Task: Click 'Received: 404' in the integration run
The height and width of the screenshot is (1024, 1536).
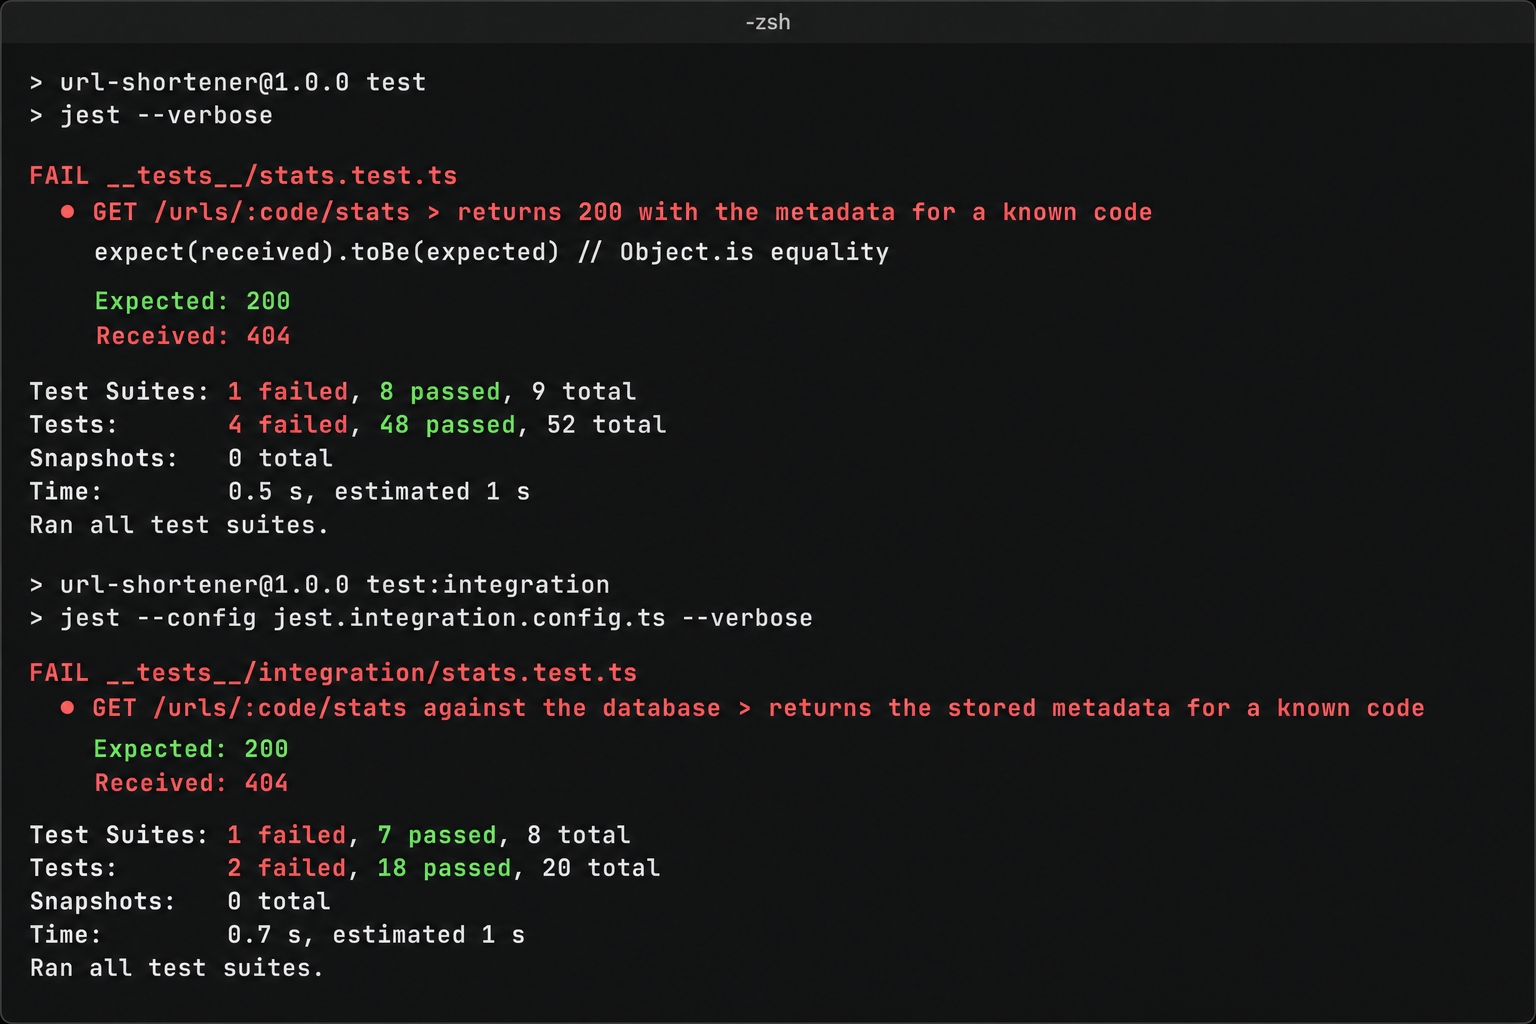Action: pyautogui.click(x=191, y=783)
